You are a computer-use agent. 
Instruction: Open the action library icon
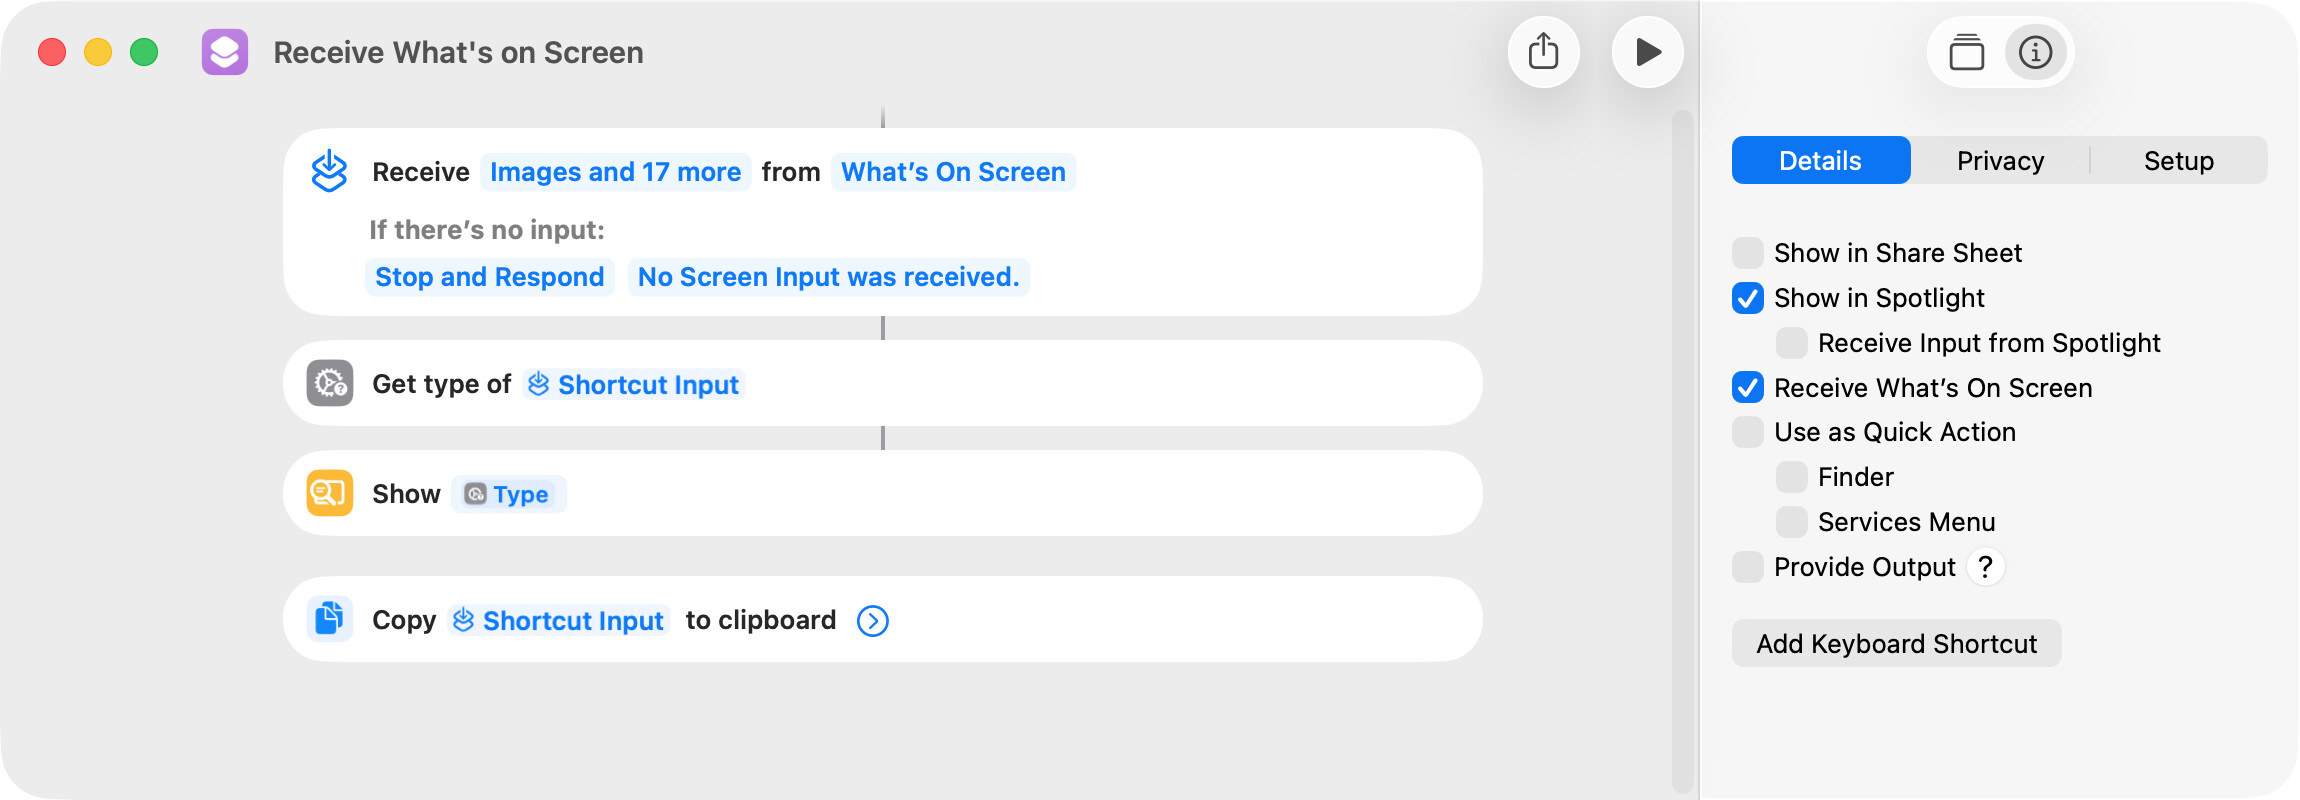point(1966,52)
